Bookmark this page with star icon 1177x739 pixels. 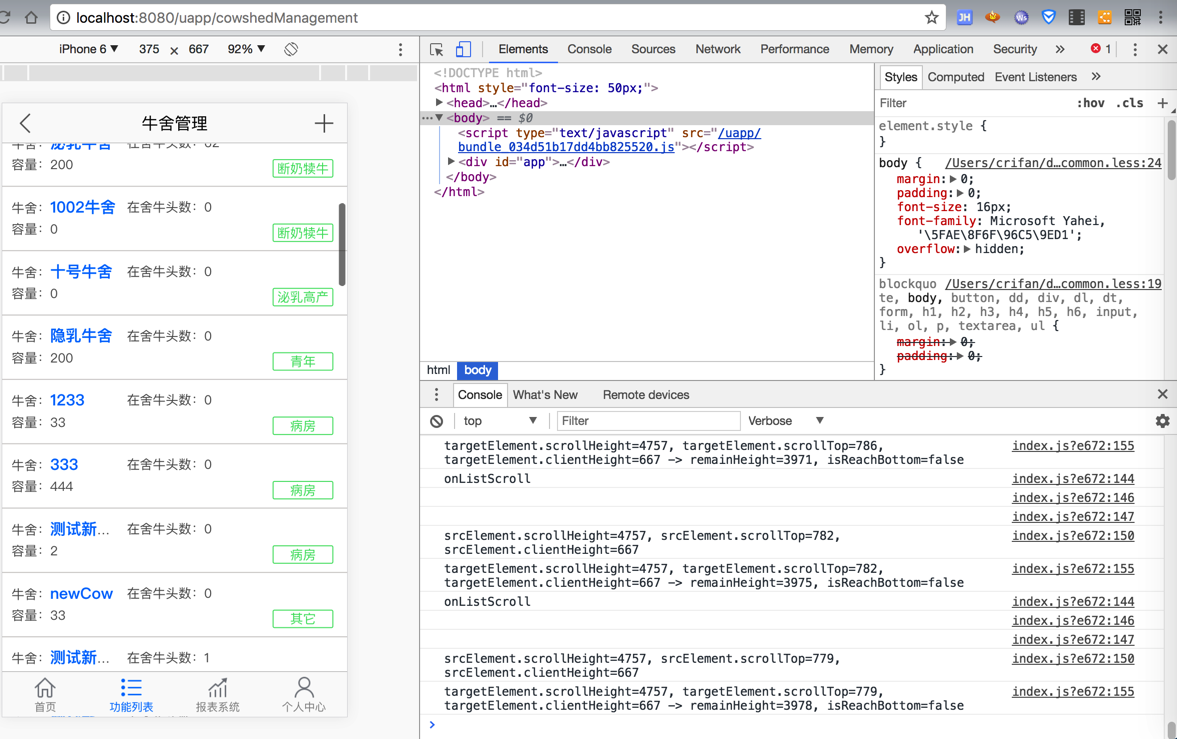pos(931,17)
